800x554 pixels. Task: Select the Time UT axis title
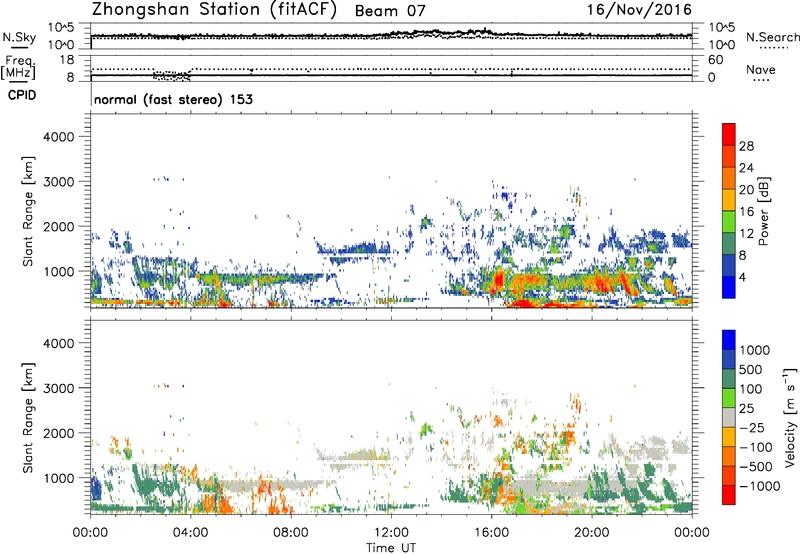point(391,548)
